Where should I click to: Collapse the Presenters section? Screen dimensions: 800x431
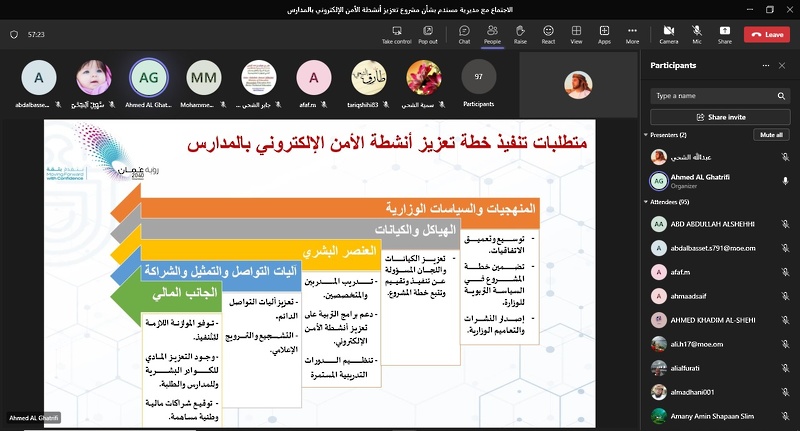click(646, 135)
